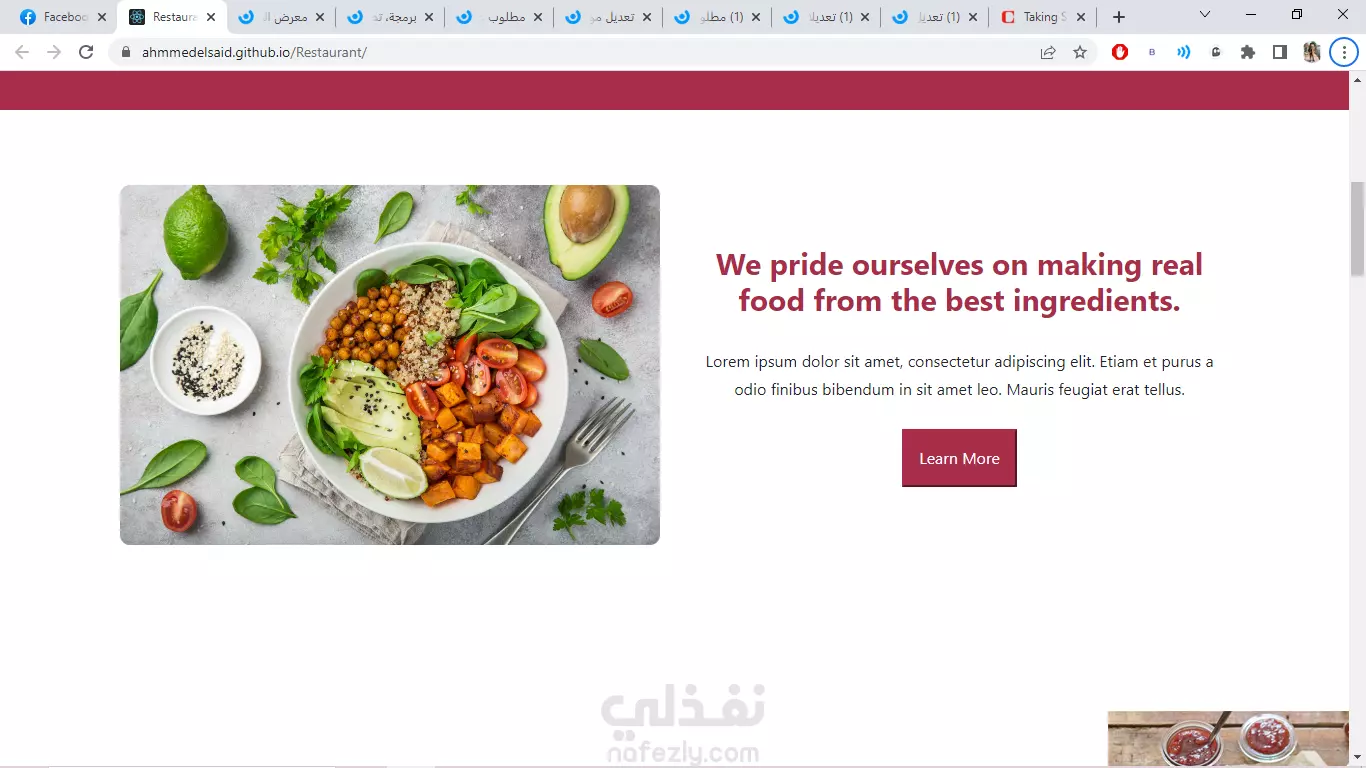The height and width of the screenshot is (768, 1366).
Task: Click the Learn More button
Action: click(959, 458)
